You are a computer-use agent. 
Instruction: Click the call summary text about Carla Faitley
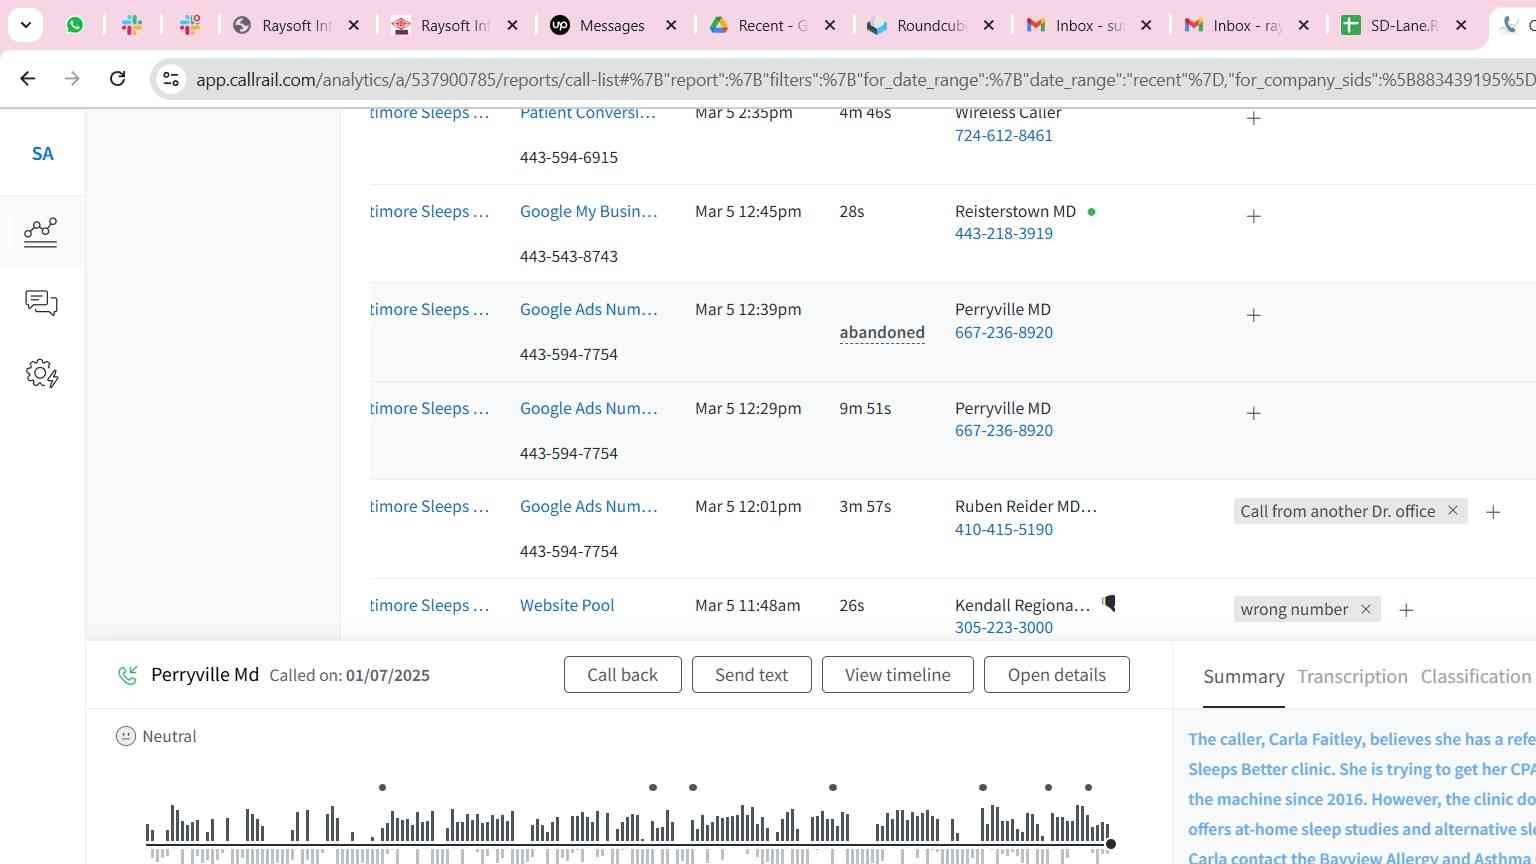pos(1361,797)
